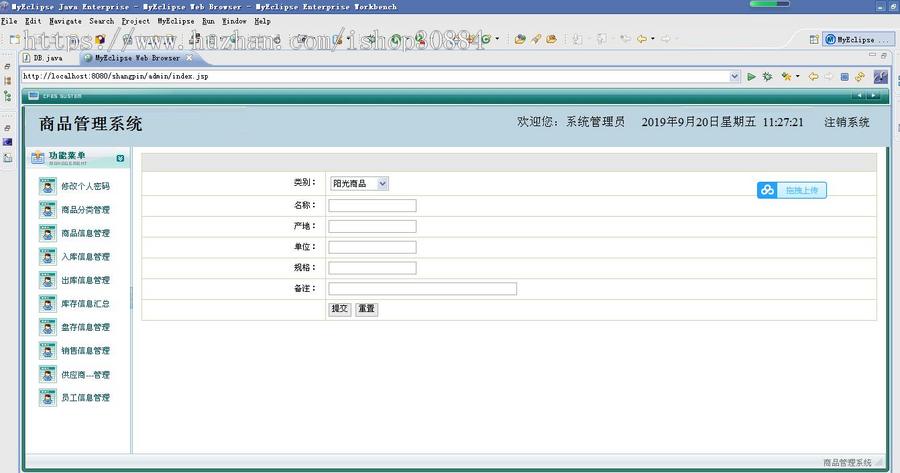Open the Window menu
The image size is (900, 473).
point(234,21)
